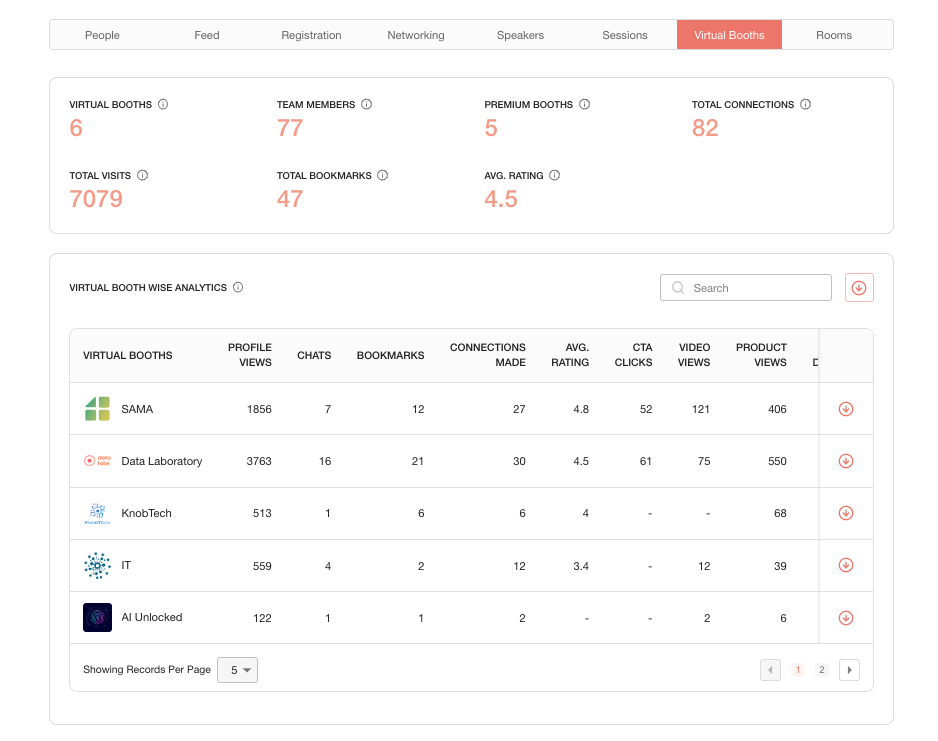Download all booth analytics report
Viewport: 938px width, 741px height.
click(859, 288)
